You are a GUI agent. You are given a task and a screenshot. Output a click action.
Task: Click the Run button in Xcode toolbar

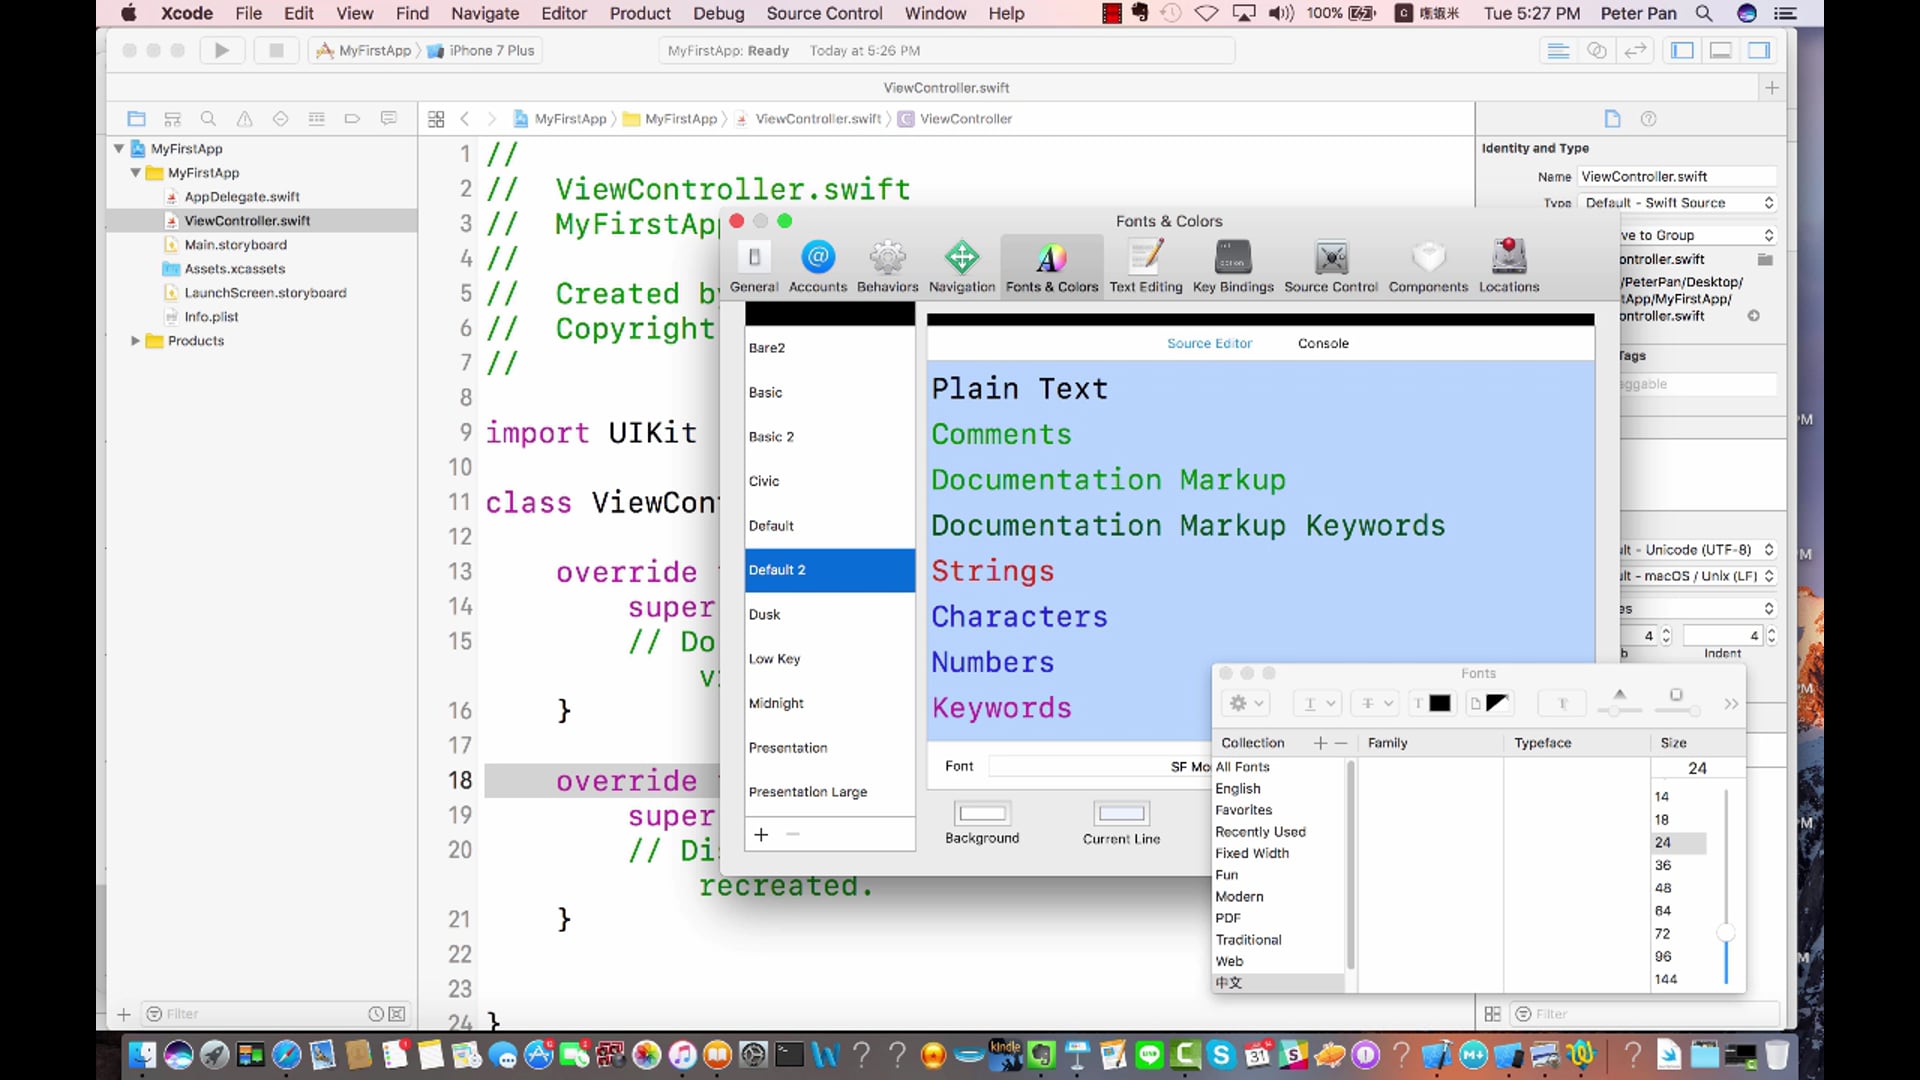click(x=222, y=50)
